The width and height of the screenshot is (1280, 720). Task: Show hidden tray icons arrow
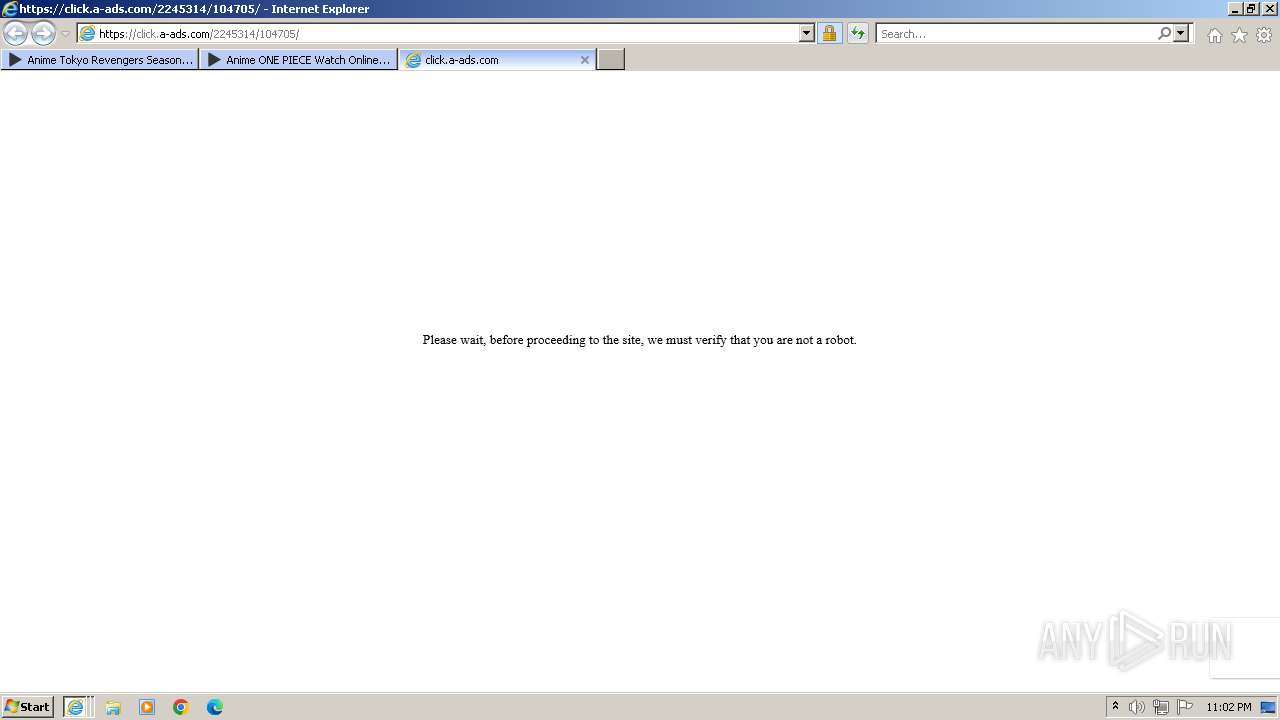tap(1115, 707)
